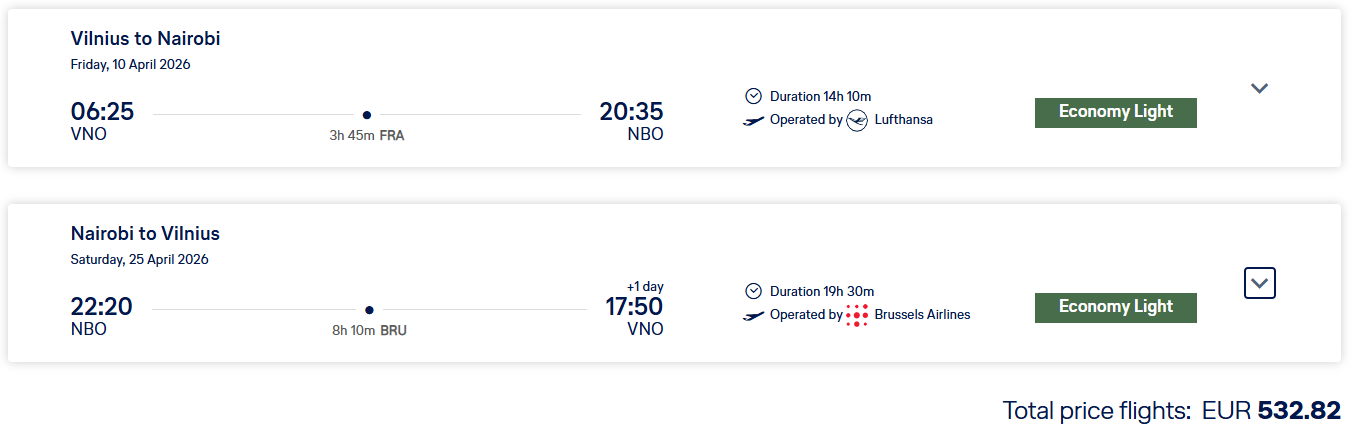
Task: Click the plane icon next to Lufthansa operator
Action: 754,121
